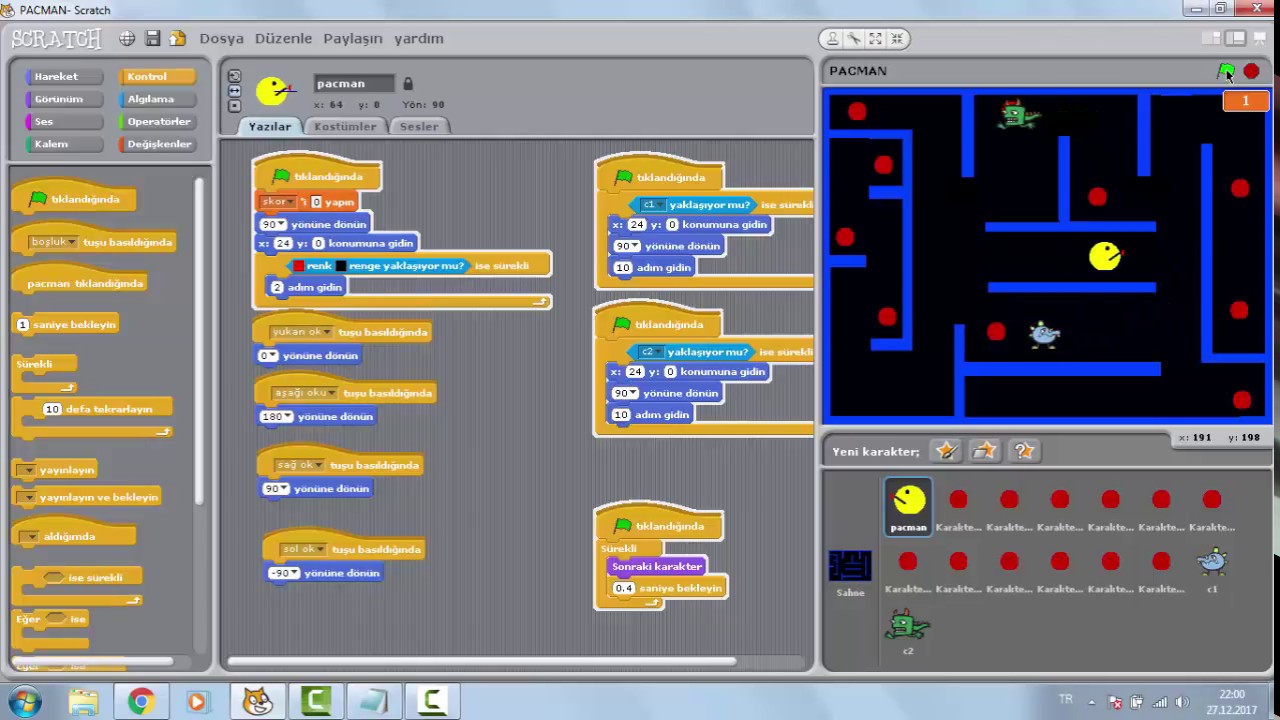The height and width of the screenshot is (720, 1280).
Task: Open the c1 sprite dropdown in yaklaşıyor mu block
Action: pos(652,205)
